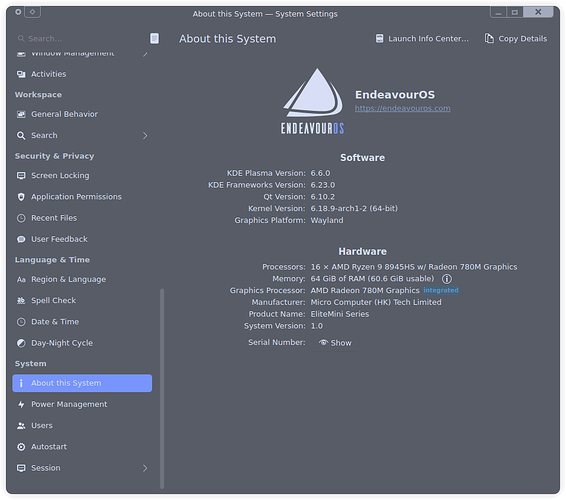Viewport: 566px width, 500px height.
Task: Click the Autostart gear icon
Action: click(x=21, y=447)
